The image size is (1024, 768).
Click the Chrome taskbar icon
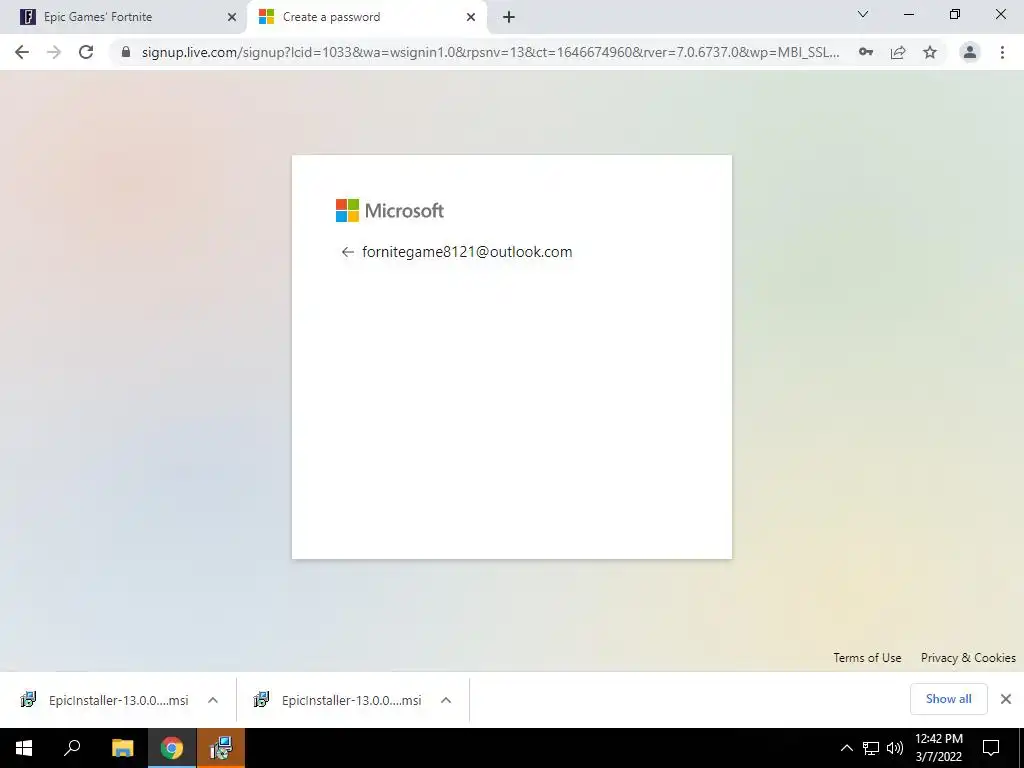172,748
